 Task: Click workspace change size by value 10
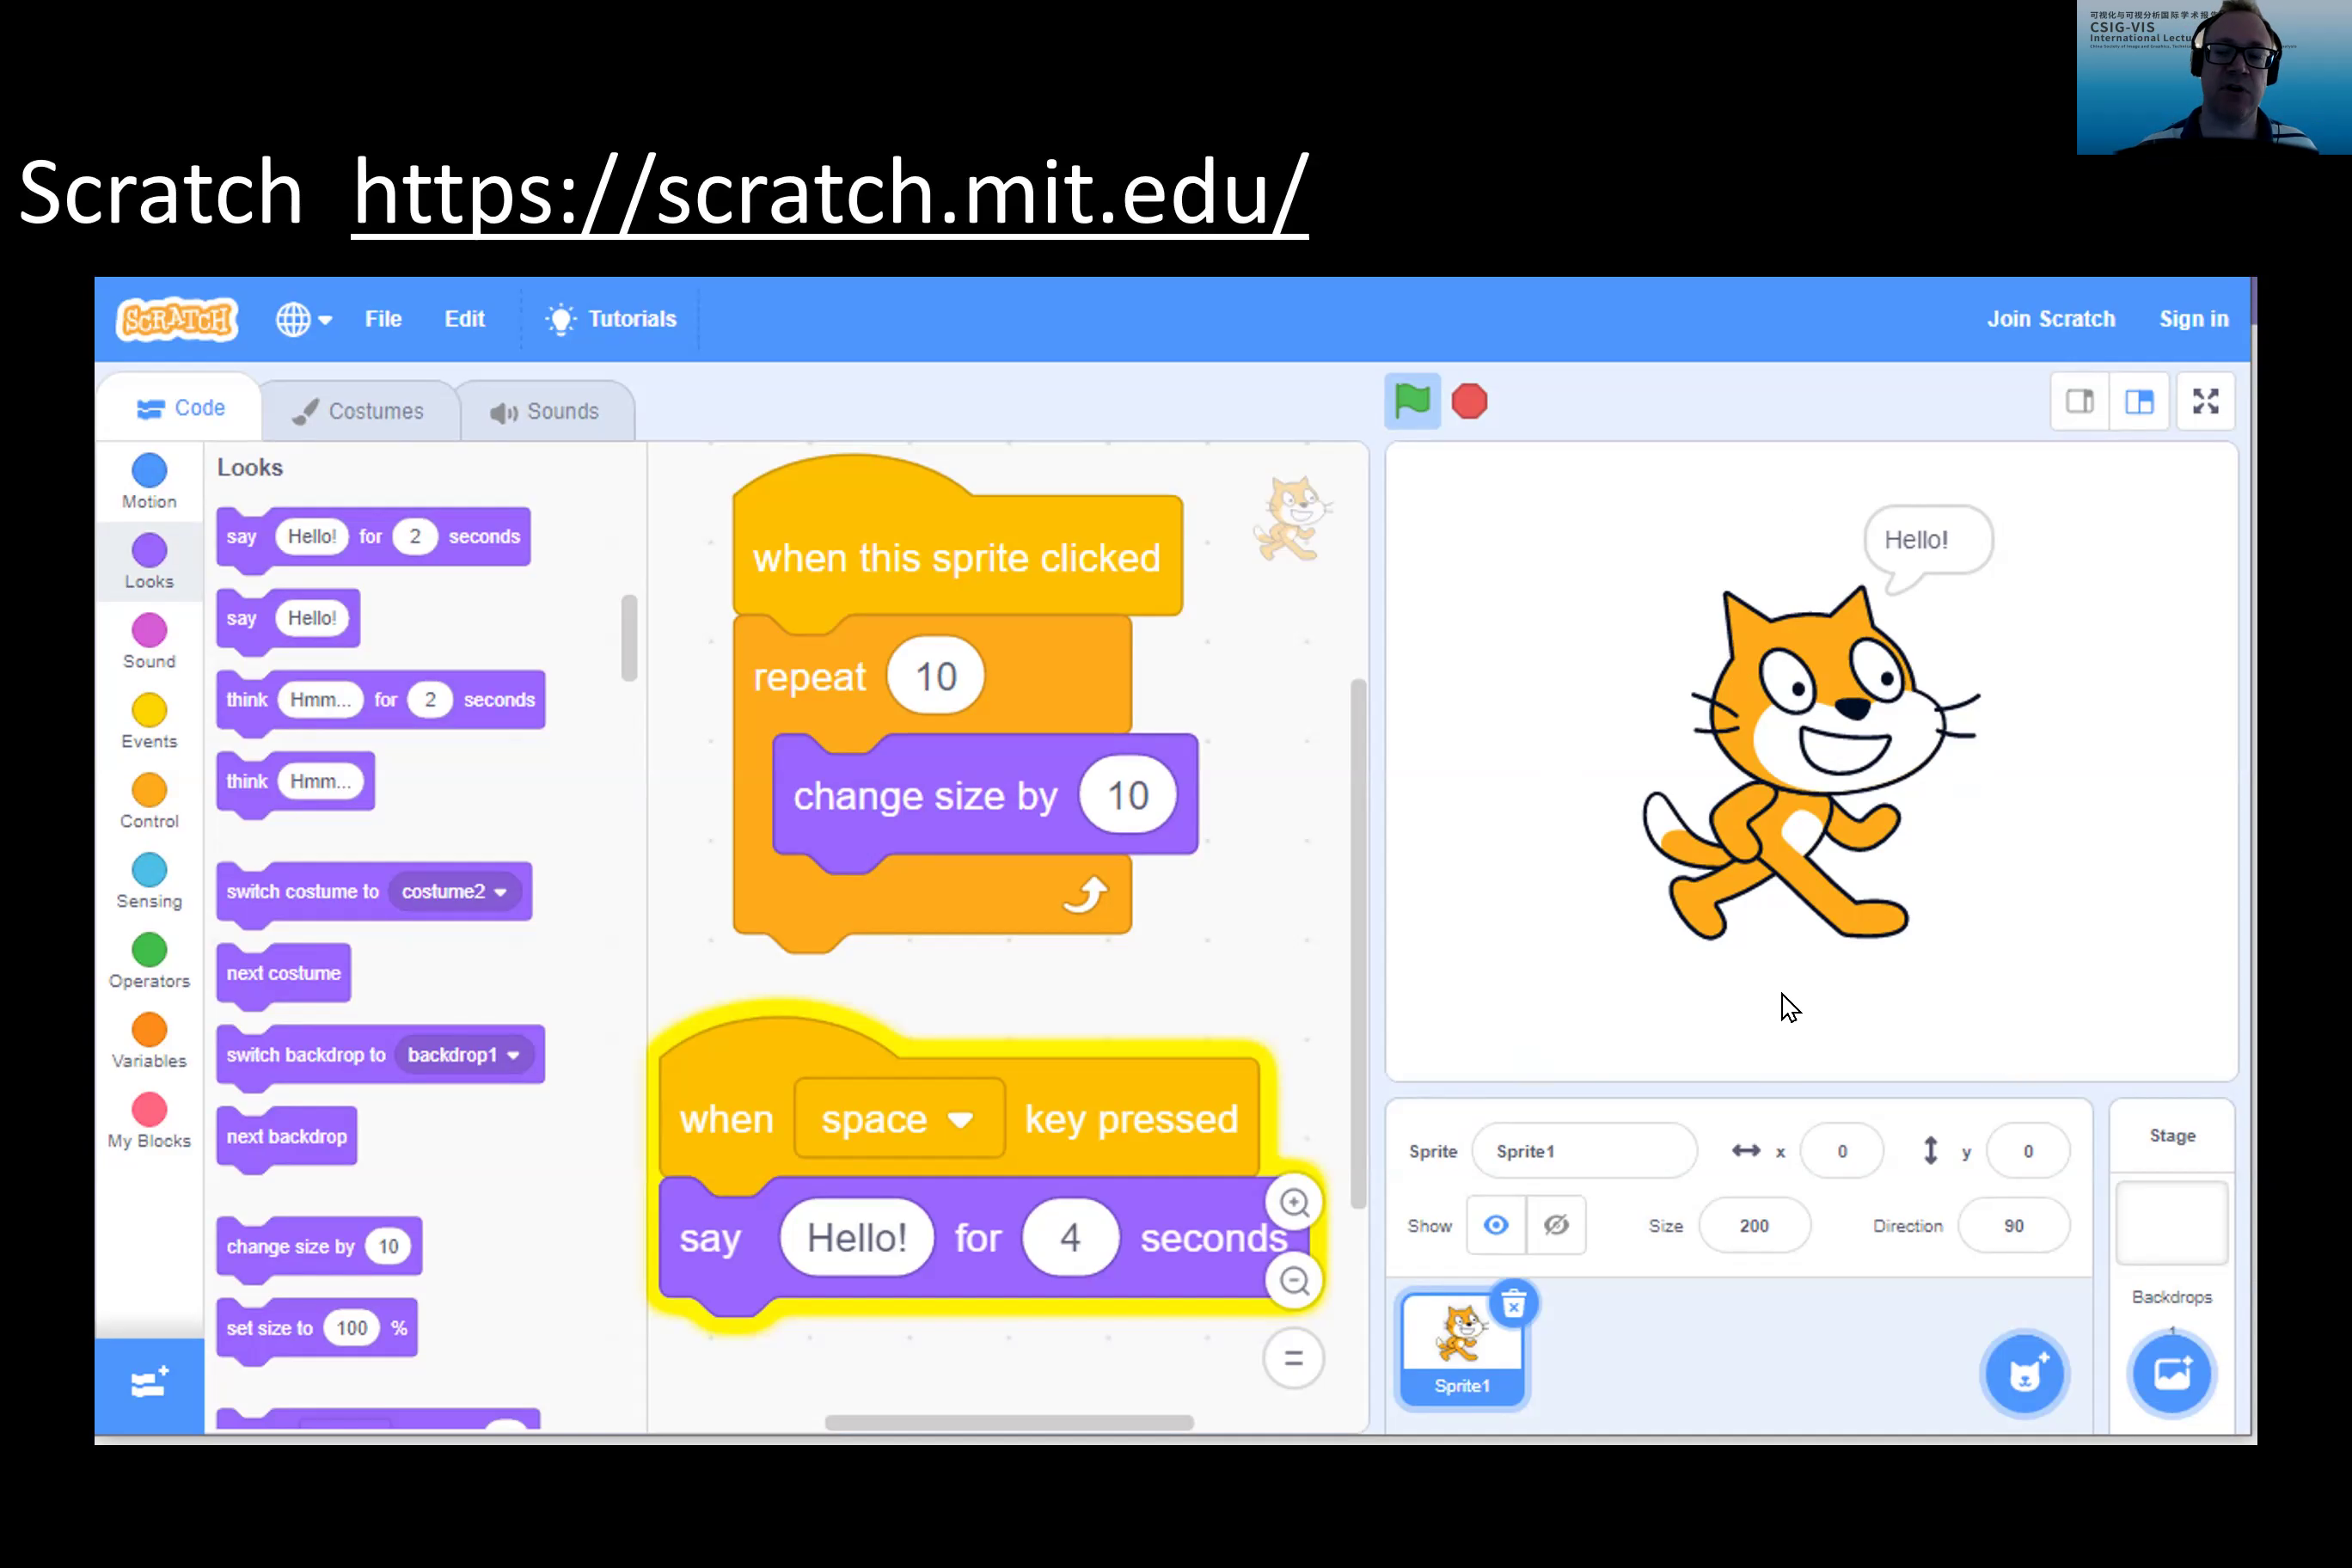(1128, 796)
